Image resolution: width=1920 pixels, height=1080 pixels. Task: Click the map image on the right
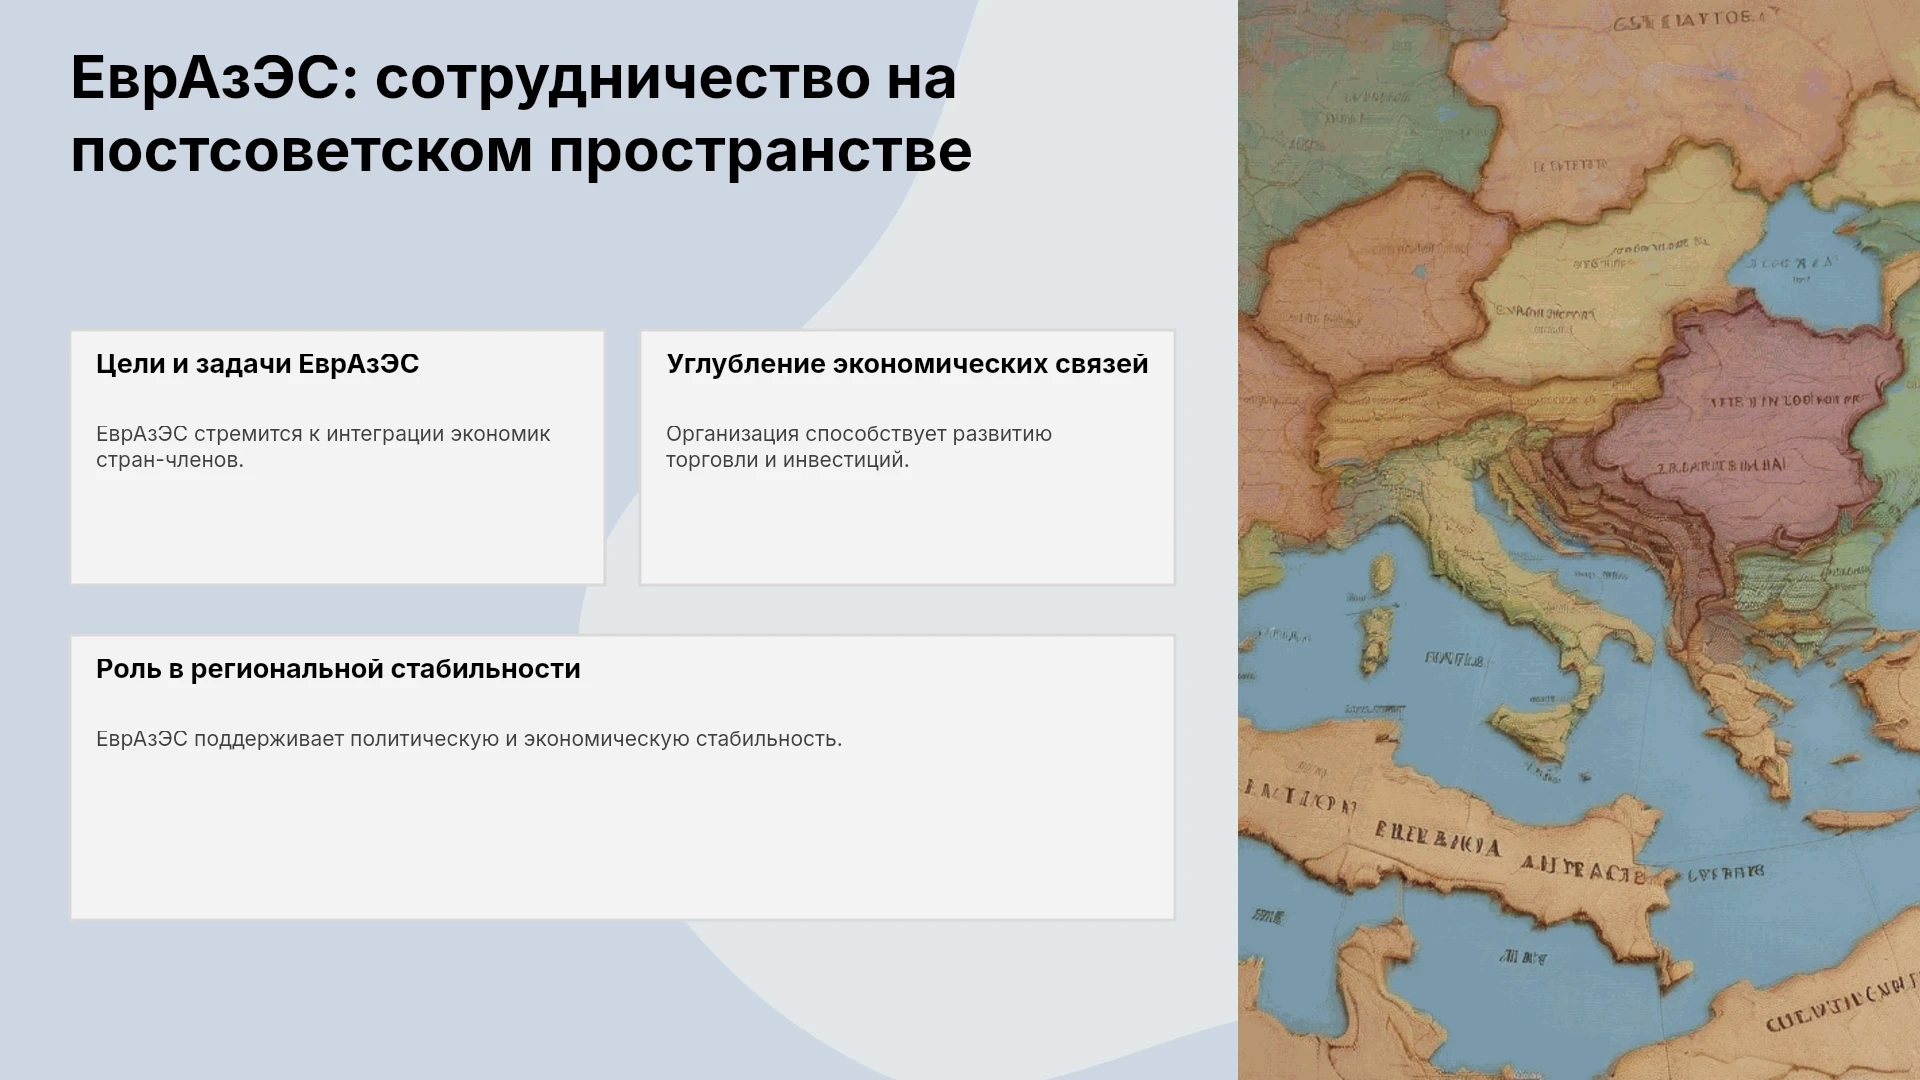click(1579, 540)
